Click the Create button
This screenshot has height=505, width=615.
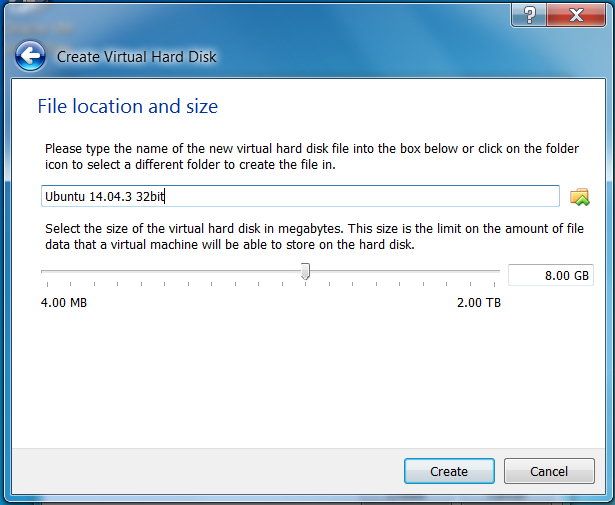(x=449, y=471)
